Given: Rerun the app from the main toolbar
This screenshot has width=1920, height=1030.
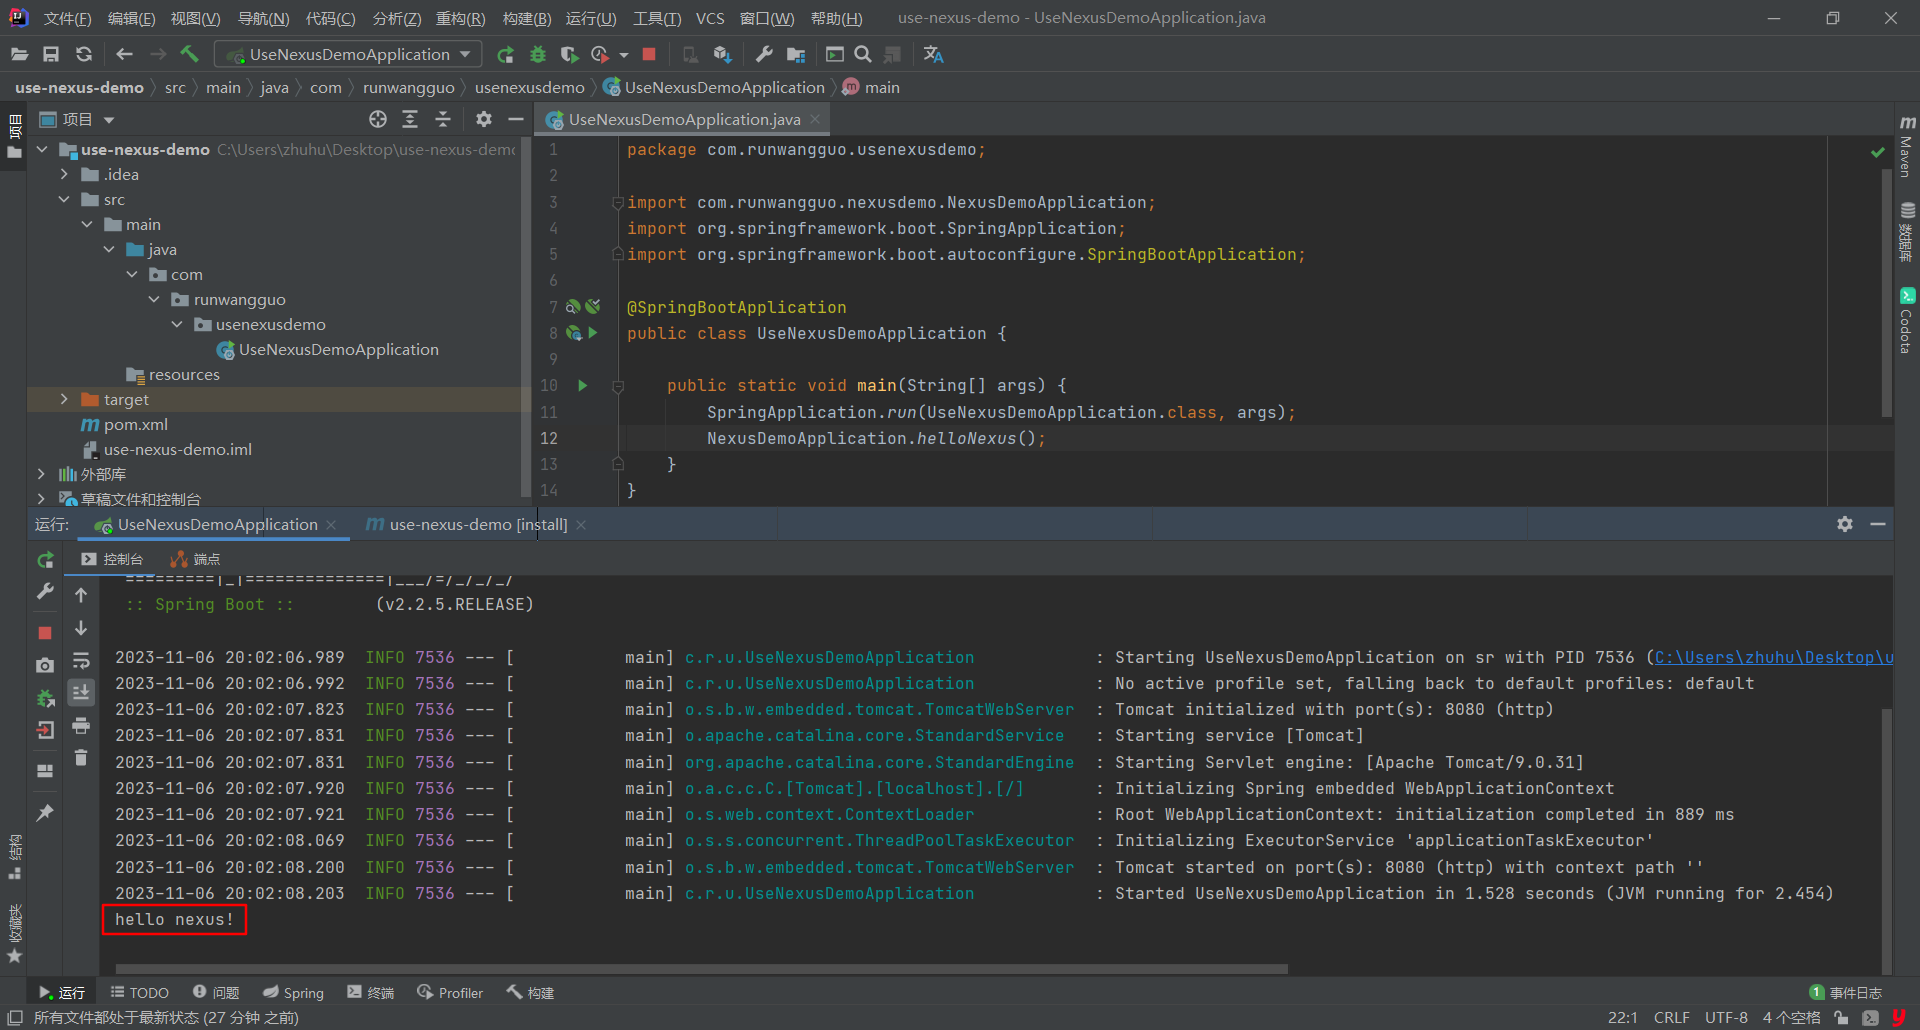Looking at the screenshot, I should coord(505,54).
